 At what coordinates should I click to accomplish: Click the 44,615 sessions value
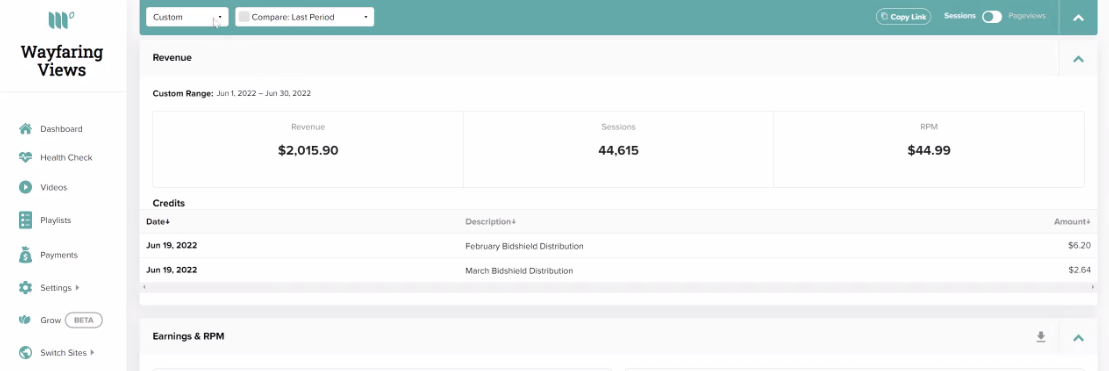click(618, 151)
